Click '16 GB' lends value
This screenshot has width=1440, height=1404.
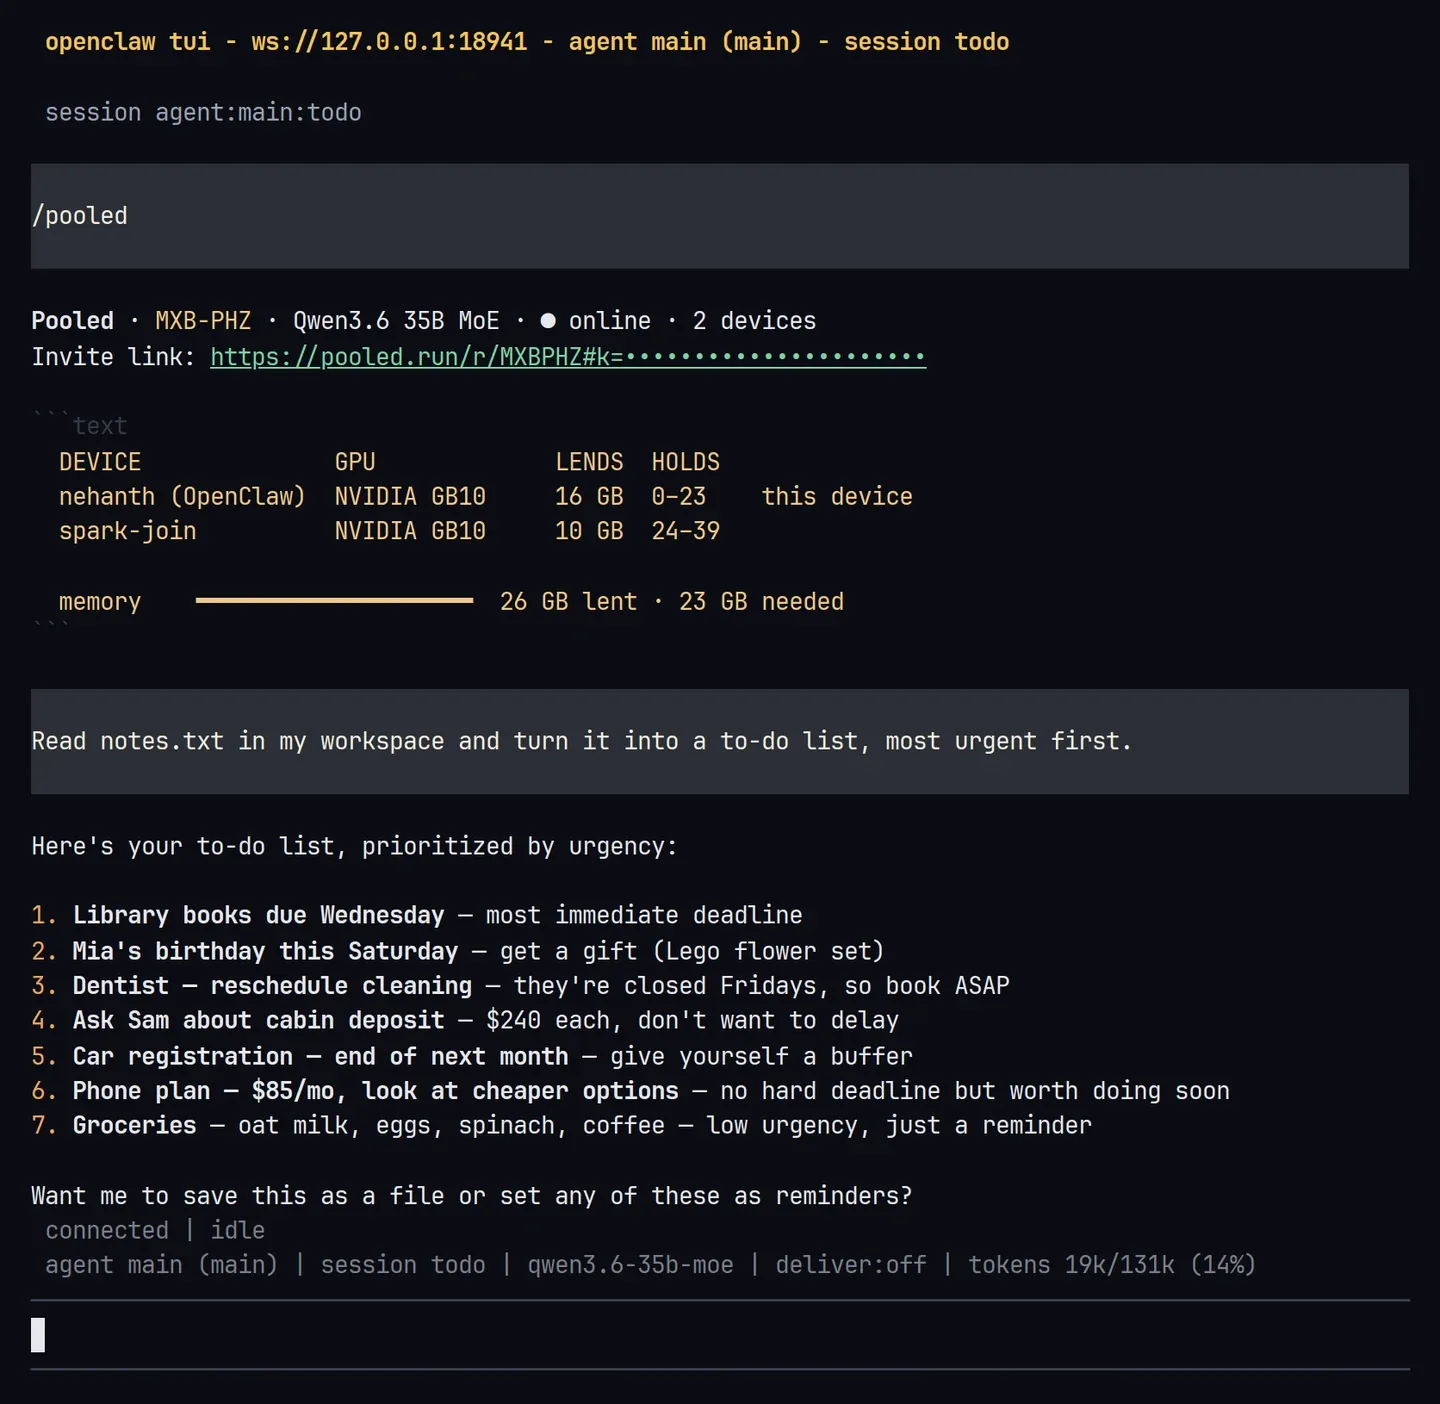[x=589, y=497]
